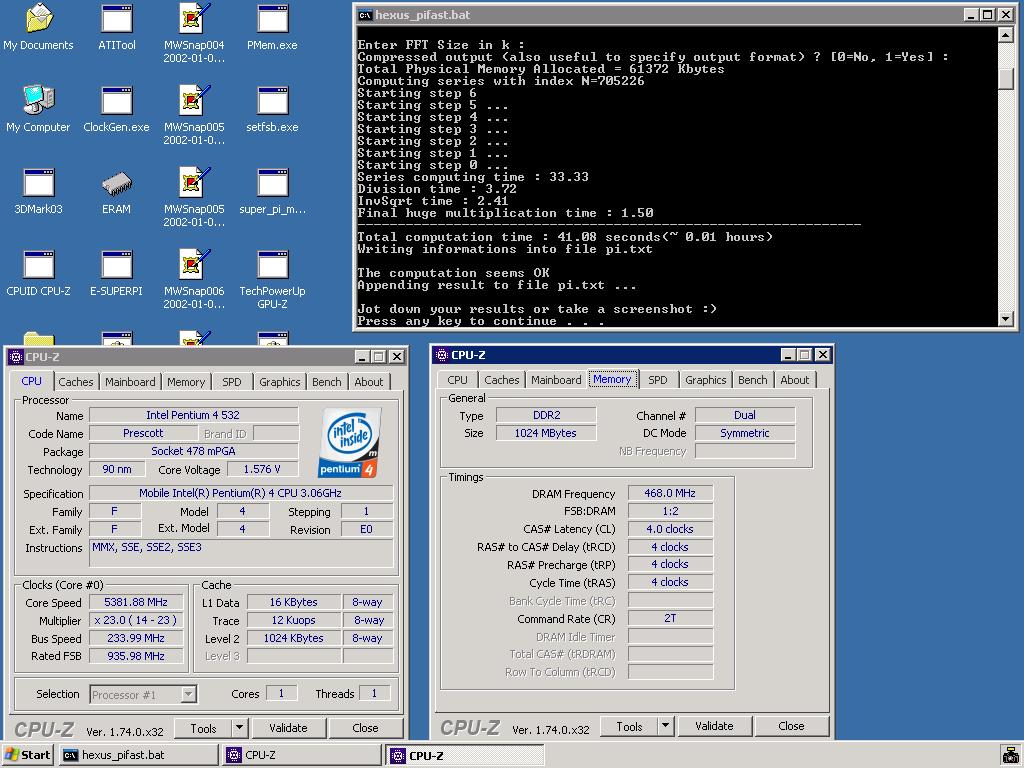Image resolution: width=1024 pixels, height=768 pixels.
Task: Click Tools button in left CPU-Z
Action: point(203,728)
